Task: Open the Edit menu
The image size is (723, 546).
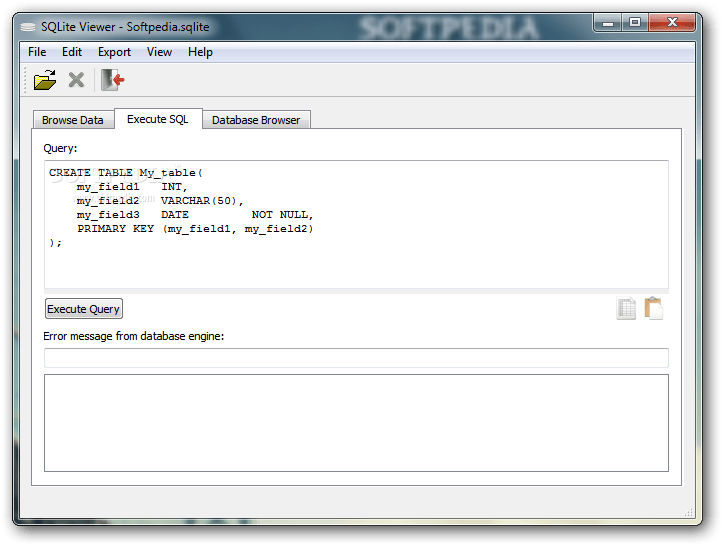Action: point(72,52)
